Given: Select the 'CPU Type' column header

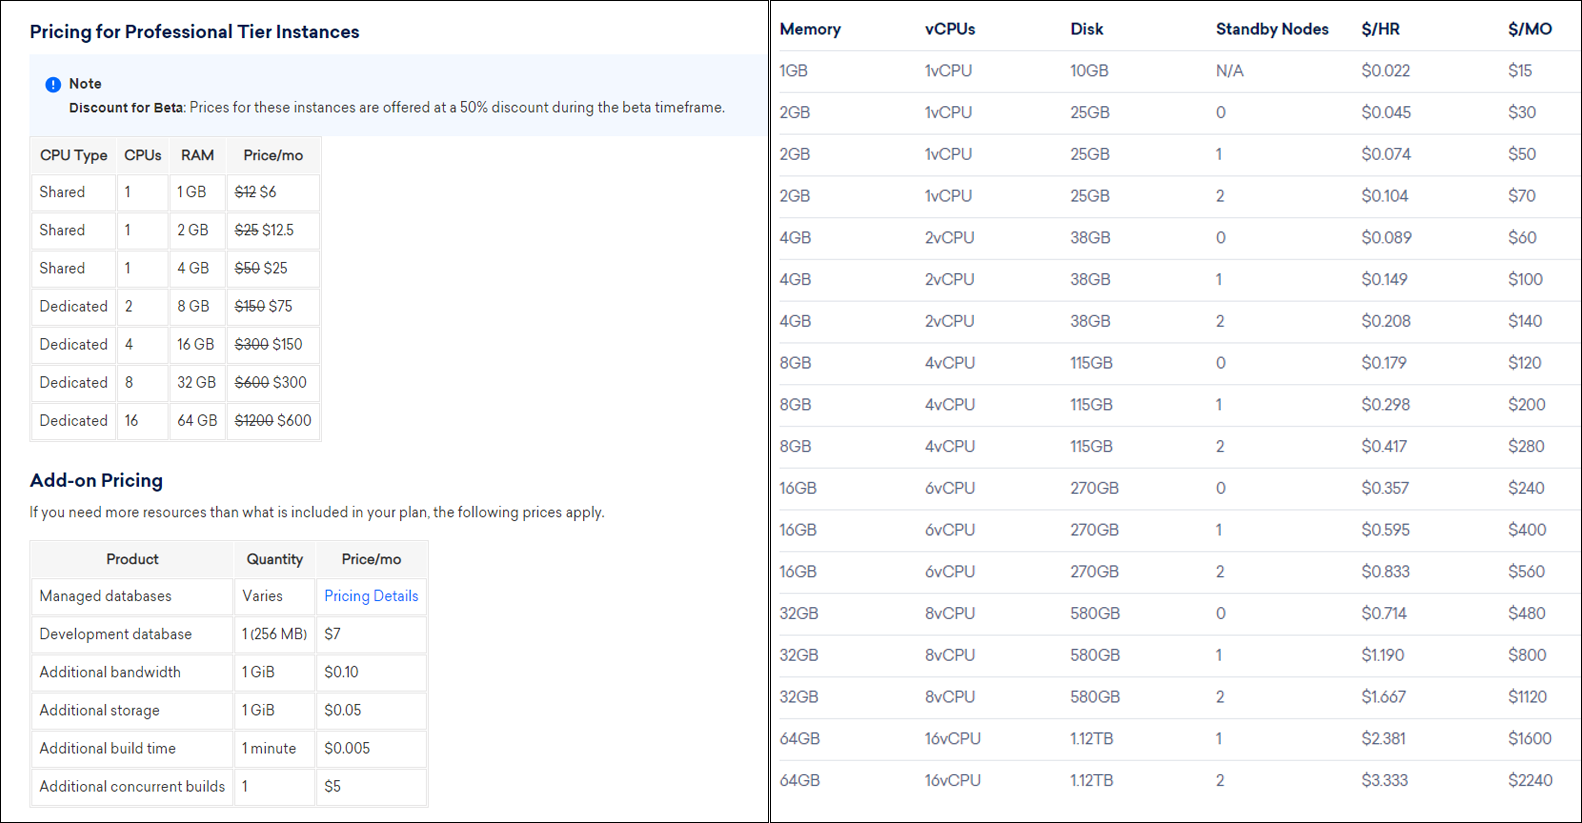Looking at the screenshot, I should click(73, 155).
